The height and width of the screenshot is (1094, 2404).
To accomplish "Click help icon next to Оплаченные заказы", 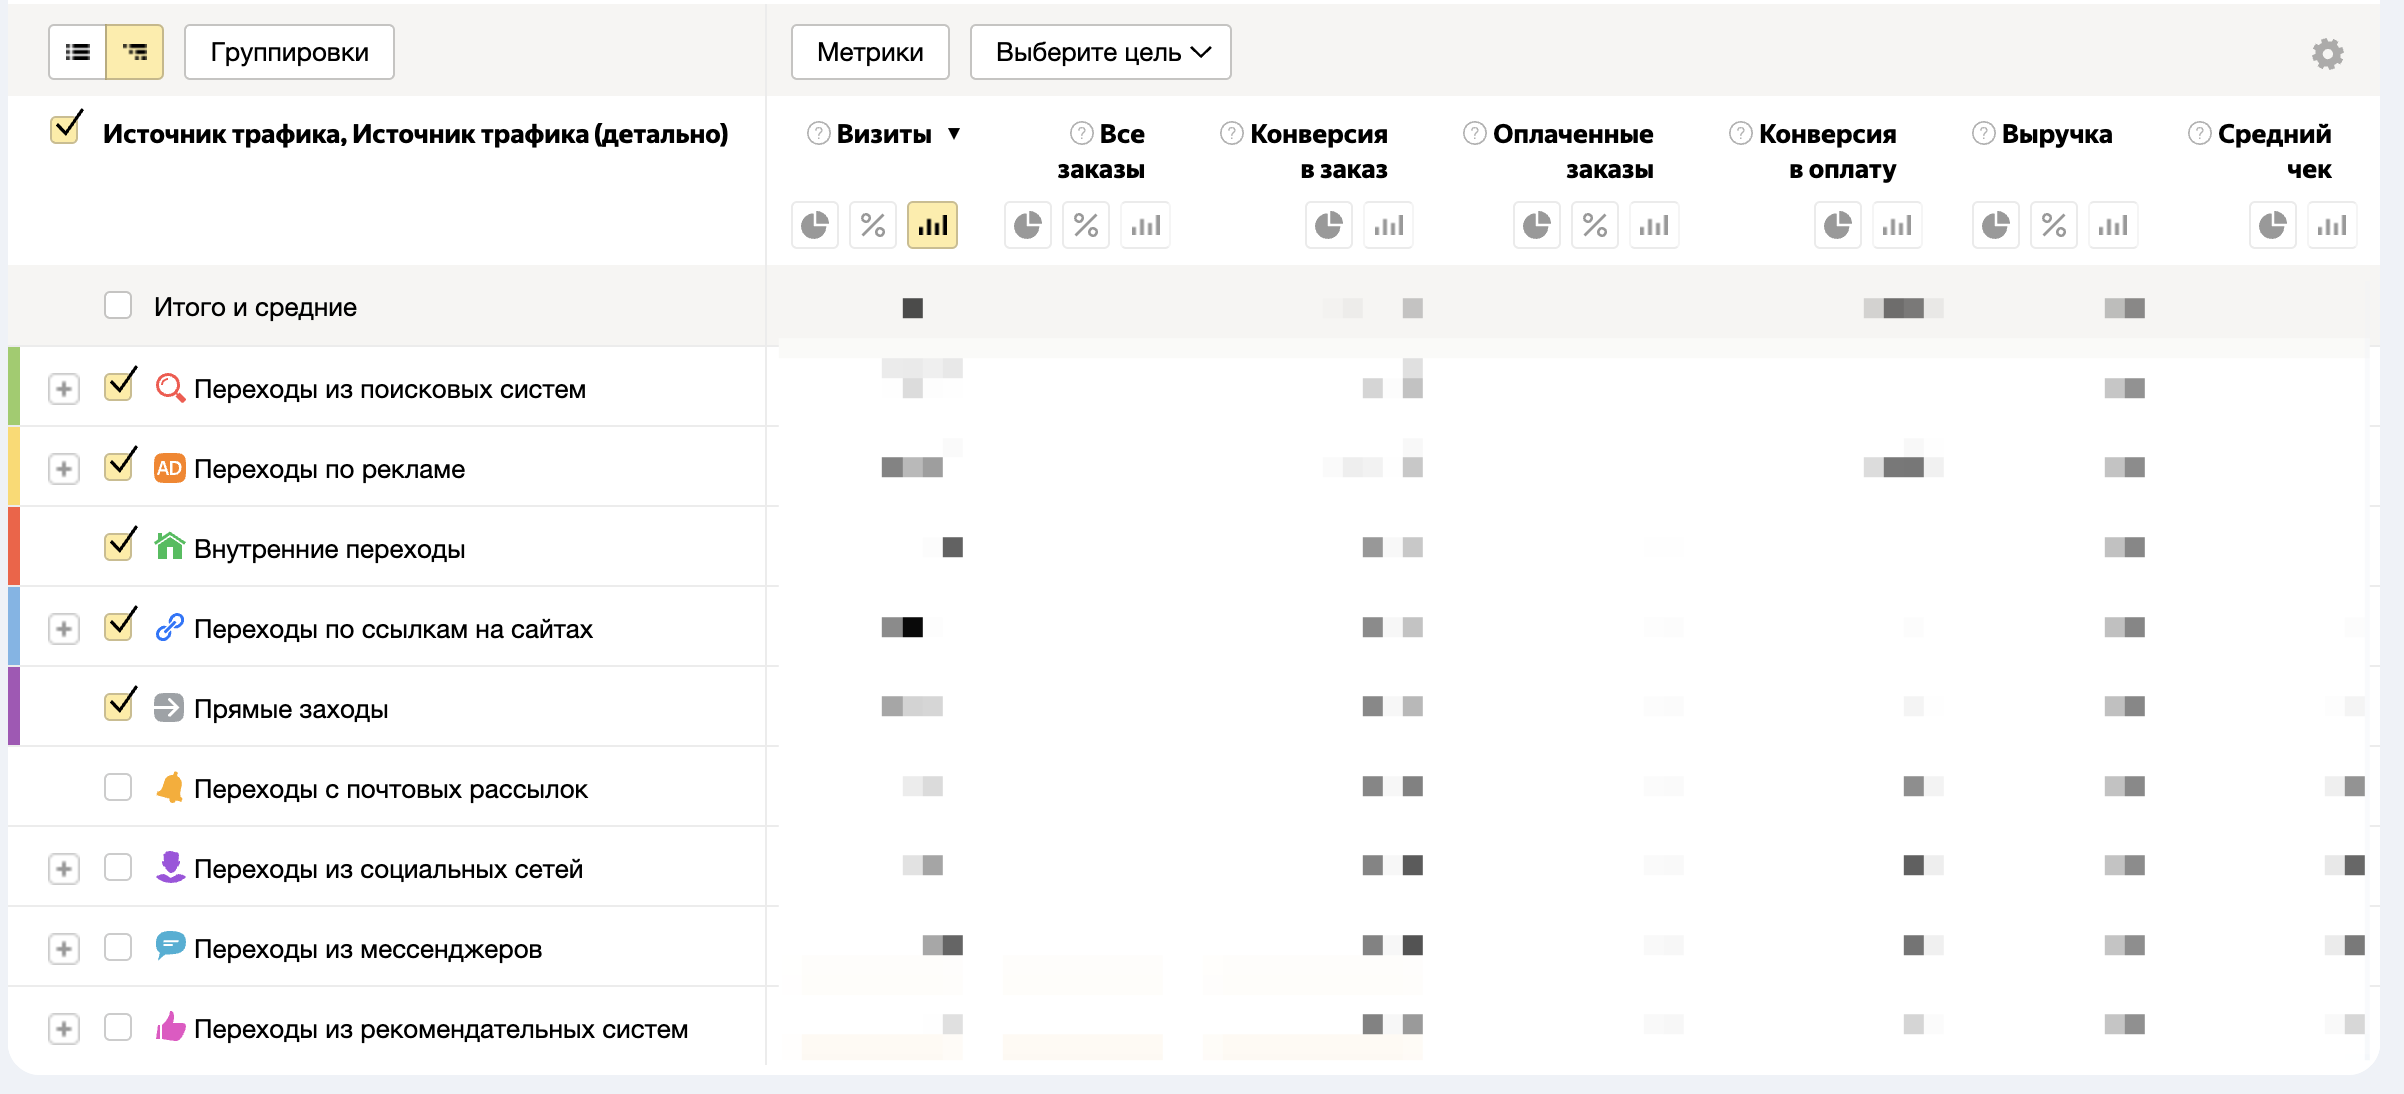I will point(1474,133).
